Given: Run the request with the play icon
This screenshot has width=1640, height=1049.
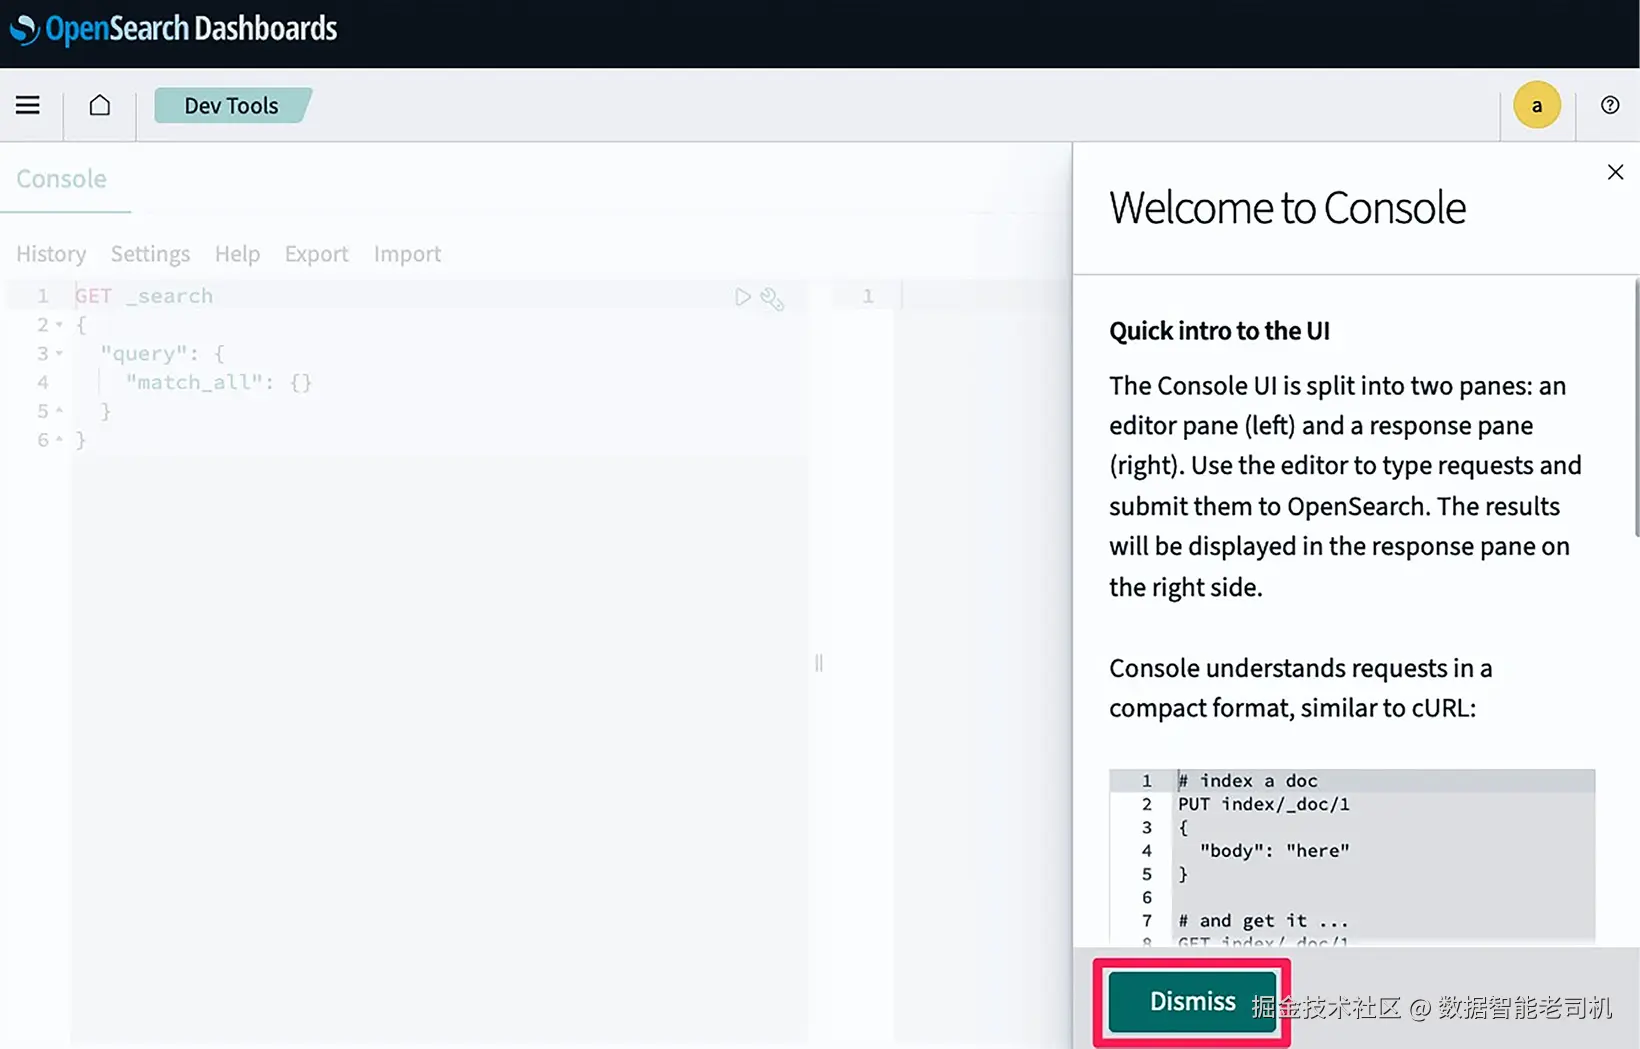Looking at the screenshot, I should point(742,297).
